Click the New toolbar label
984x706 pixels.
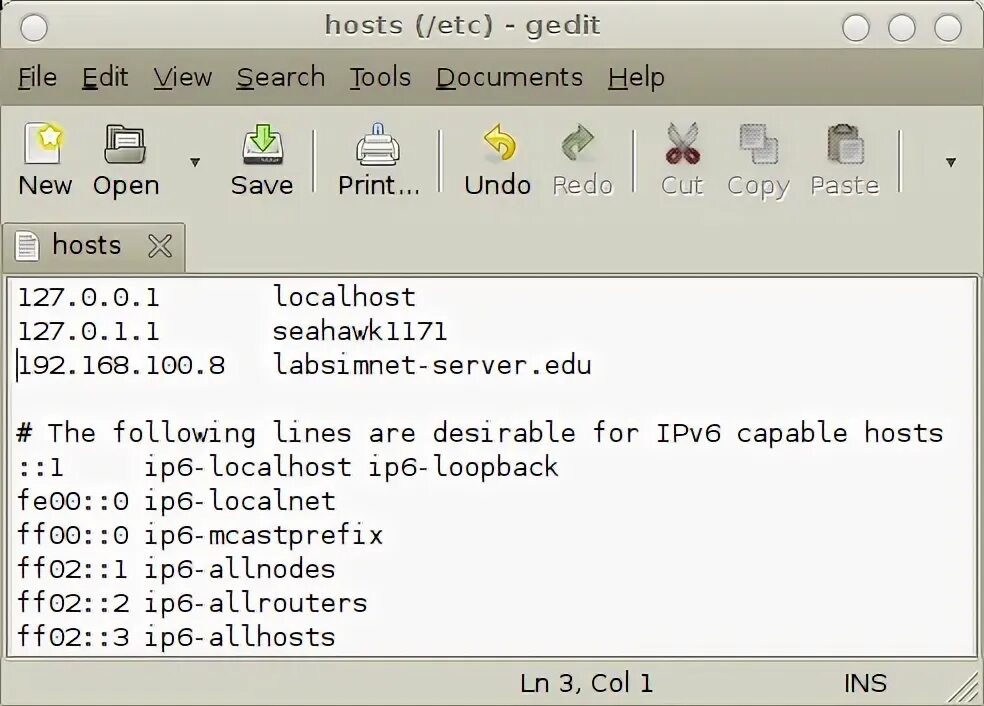[x=45, y=185]
